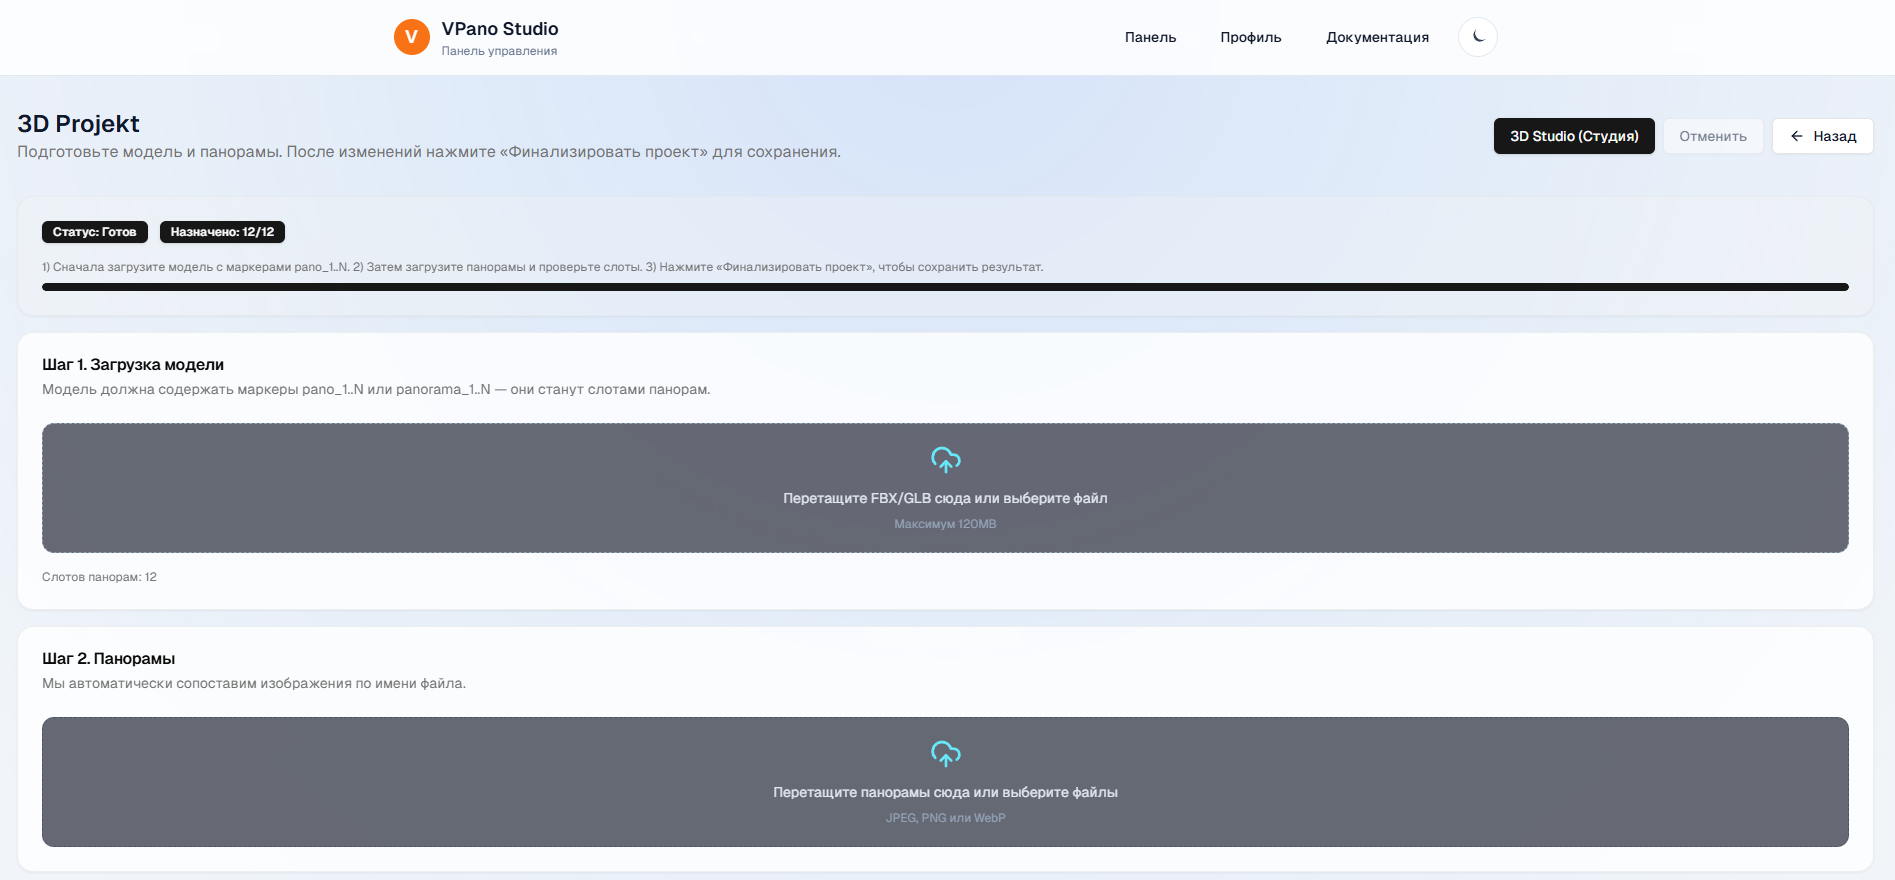Click the panorama drop zone 'Перетащите панорамы сюда'
This screenshot has height=880, width=1895.
(x=945, y=782)
